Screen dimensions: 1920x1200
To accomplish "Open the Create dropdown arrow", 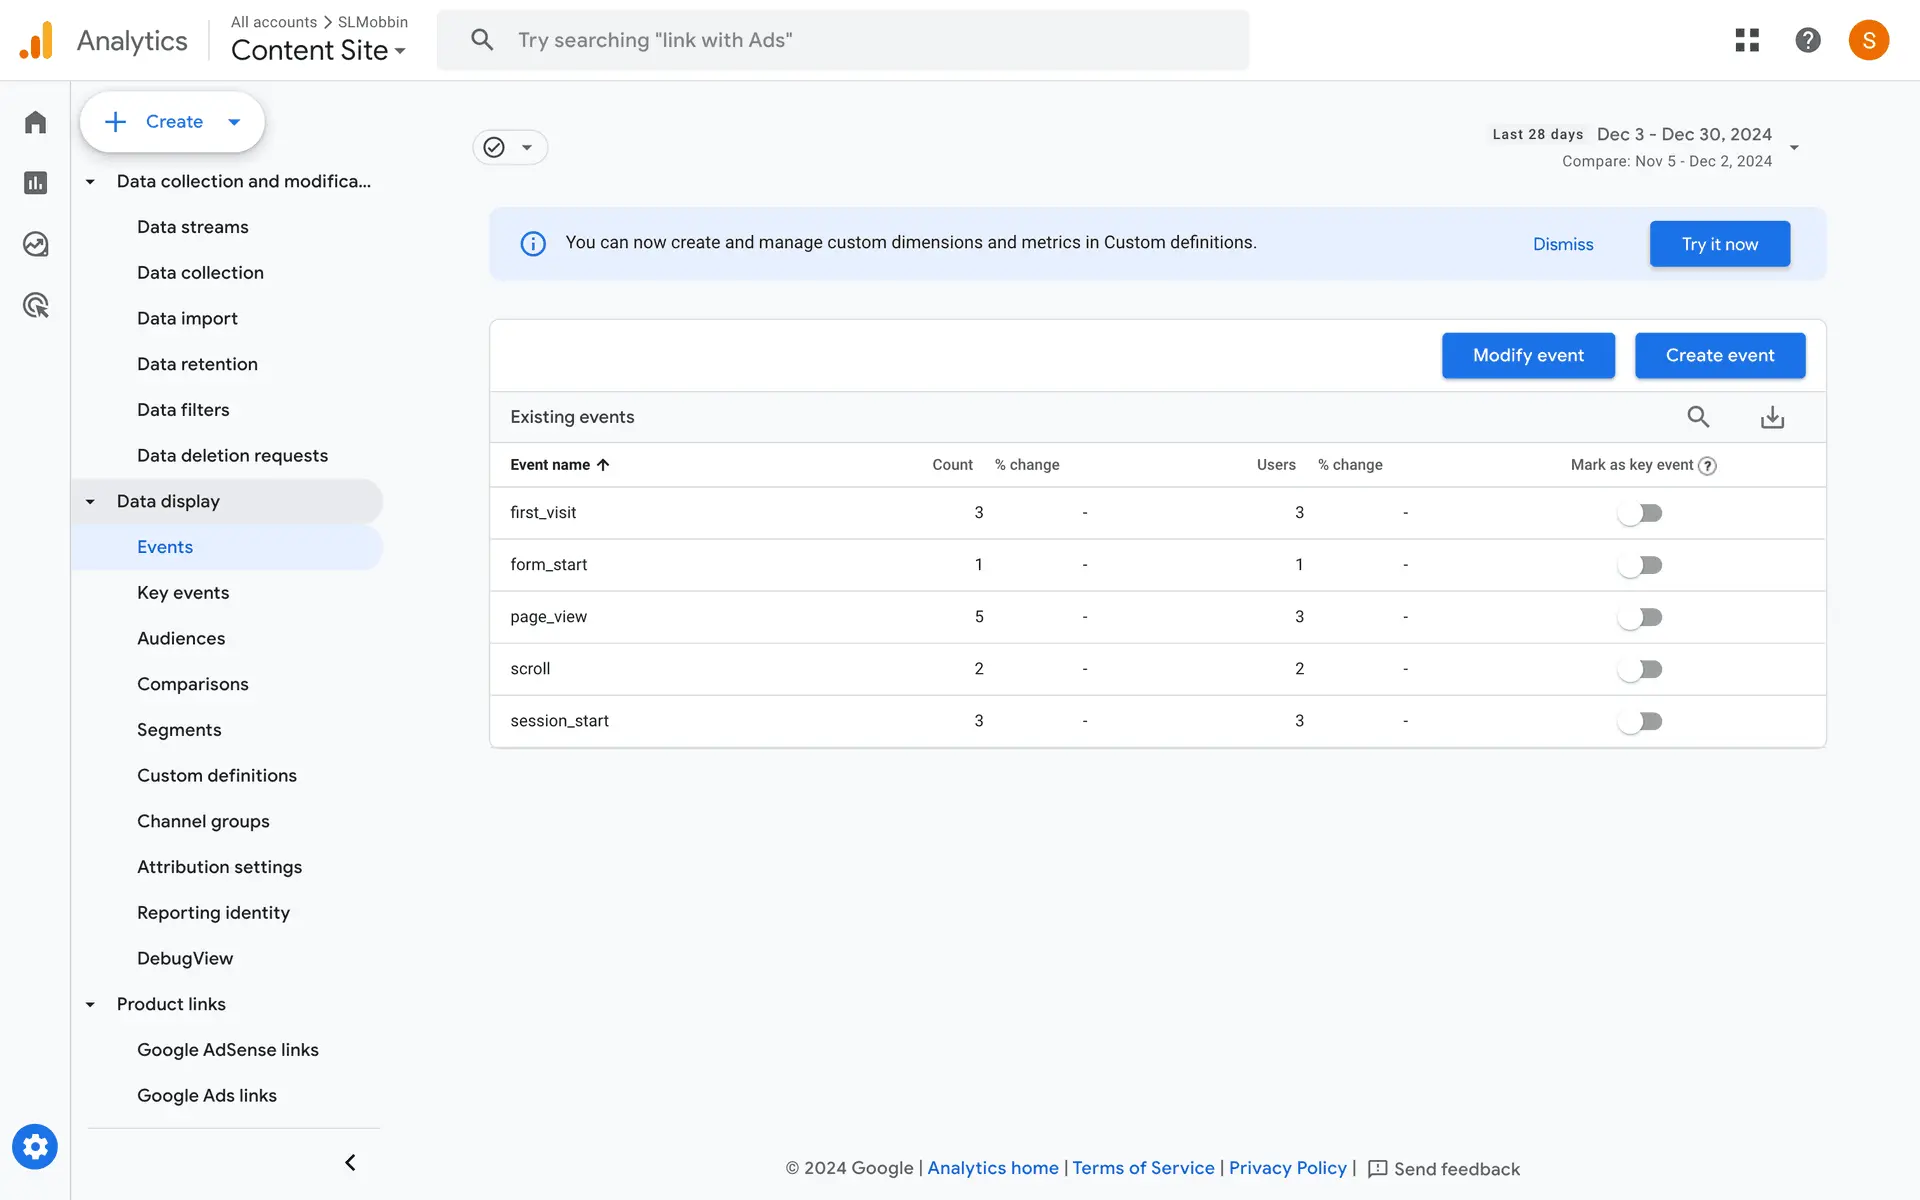I will [x=234, y=122].
